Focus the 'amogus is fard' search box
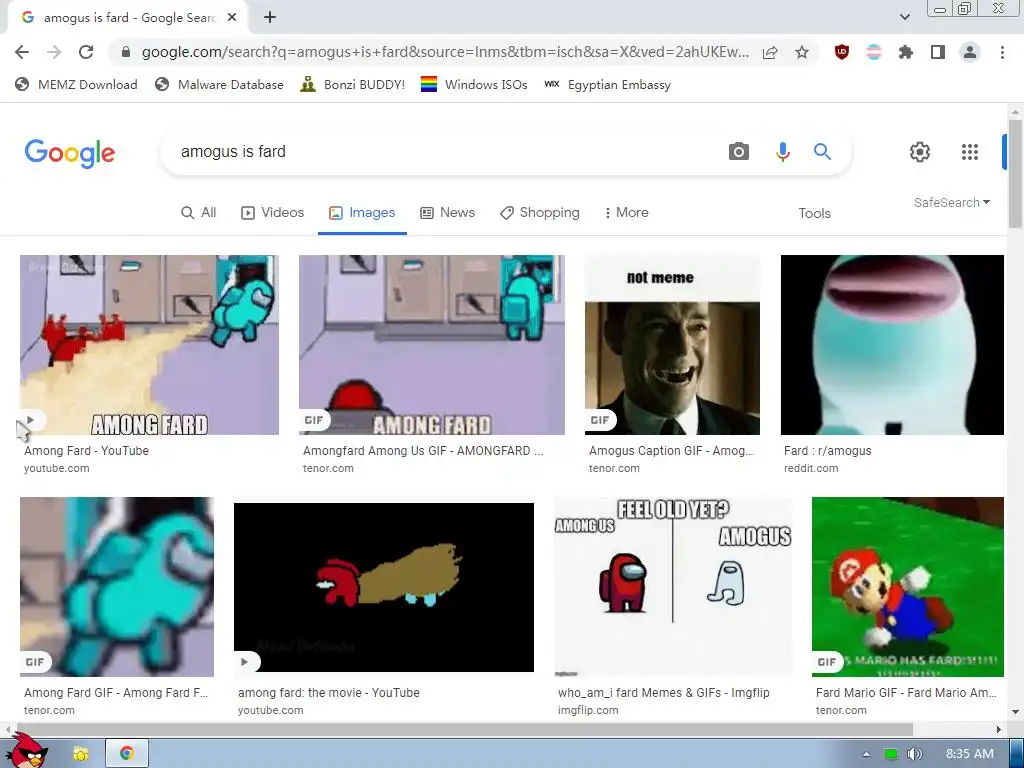This screenshot has width=1024, height=768. (x=444, y=152)
